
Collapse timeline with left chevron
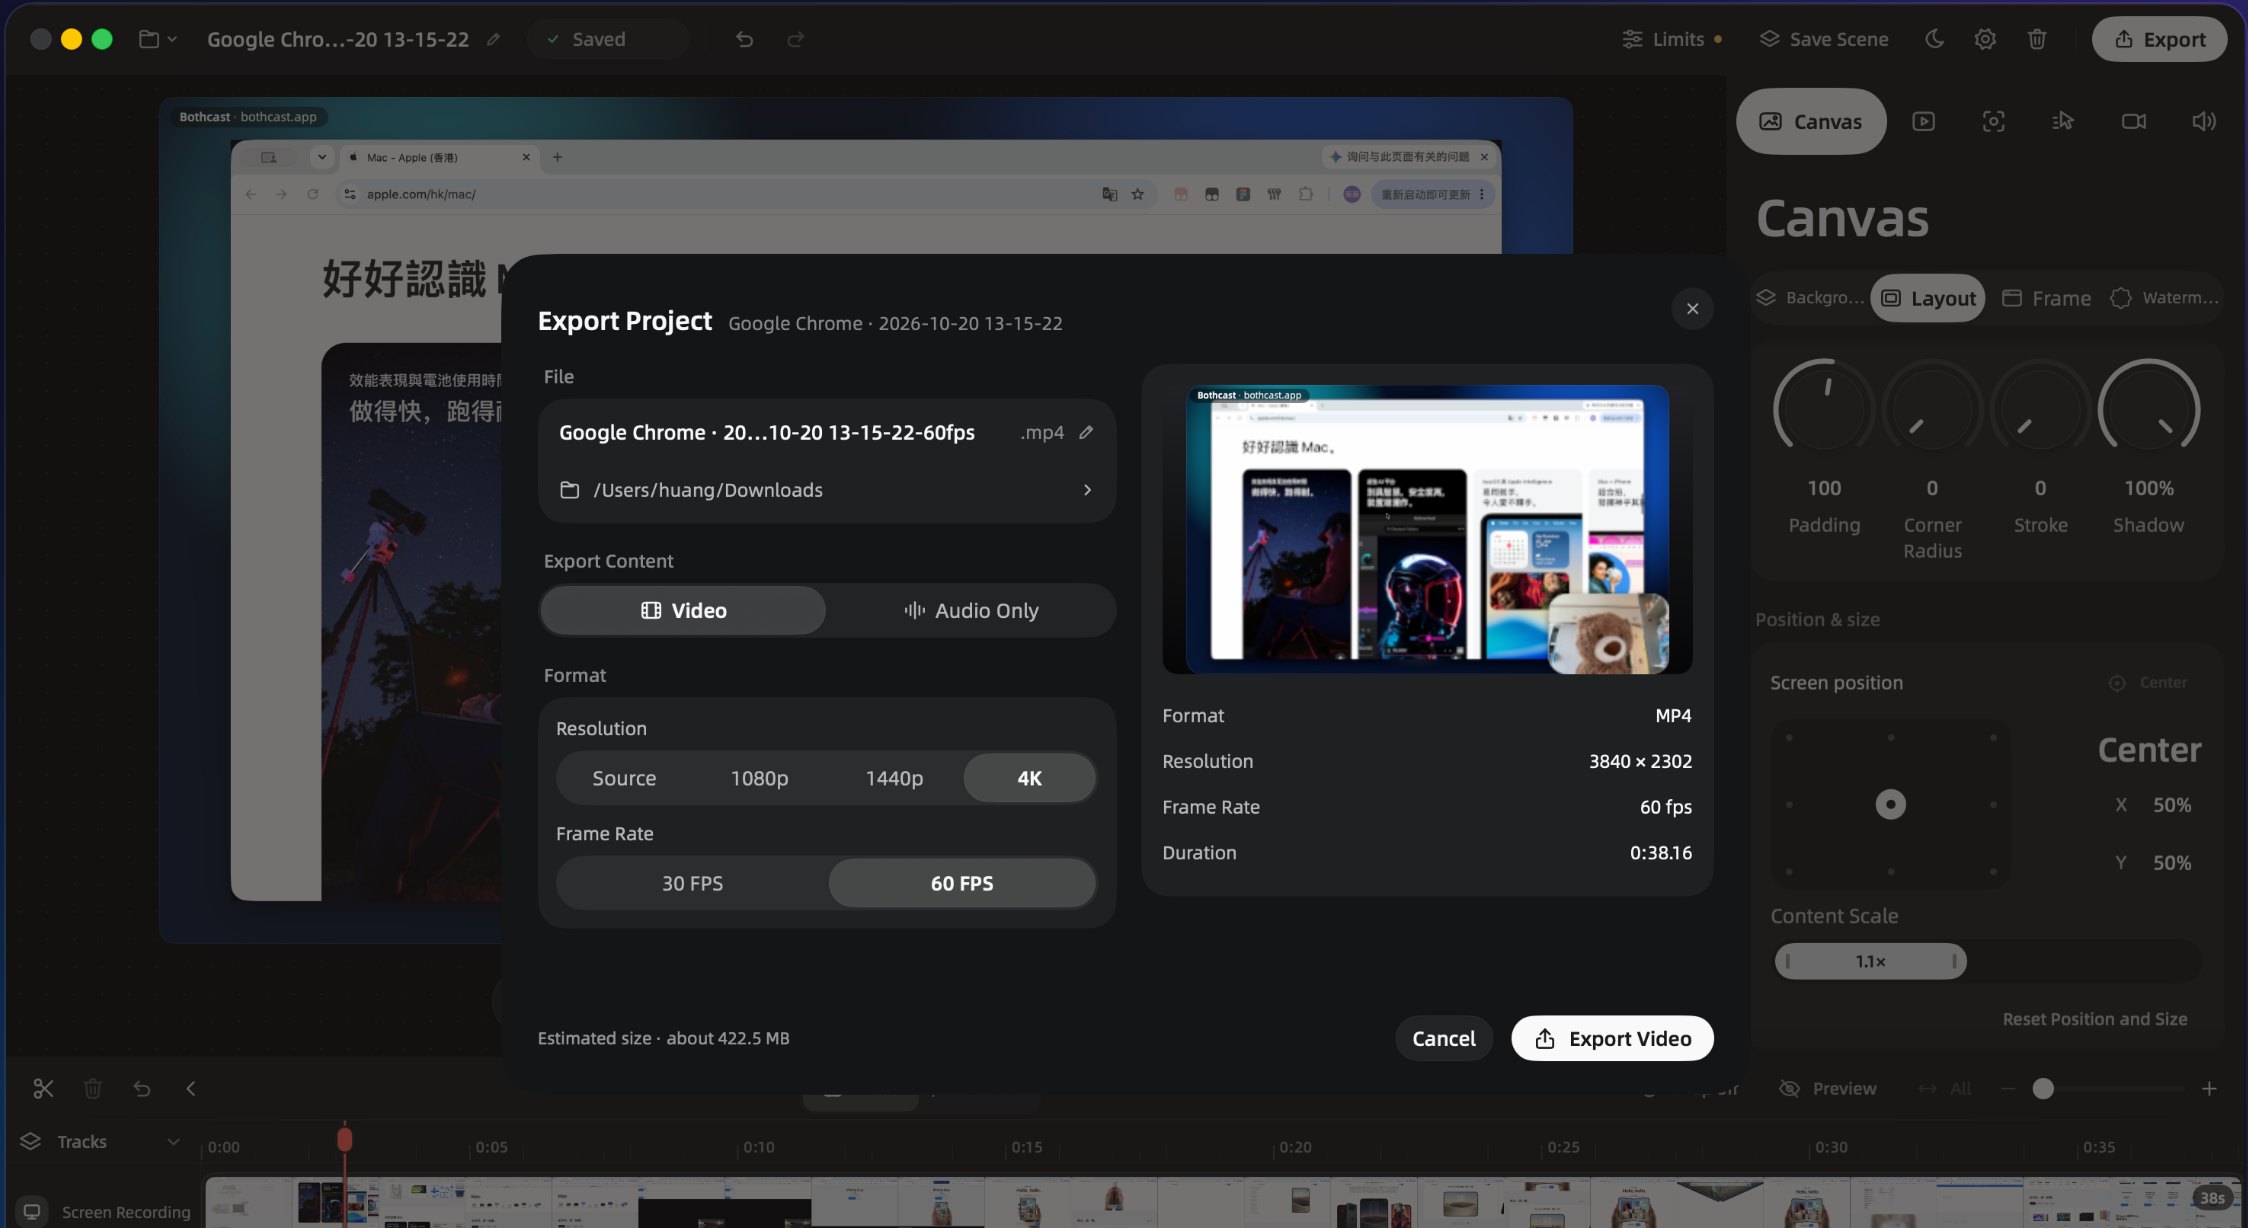click(191, 1088)
